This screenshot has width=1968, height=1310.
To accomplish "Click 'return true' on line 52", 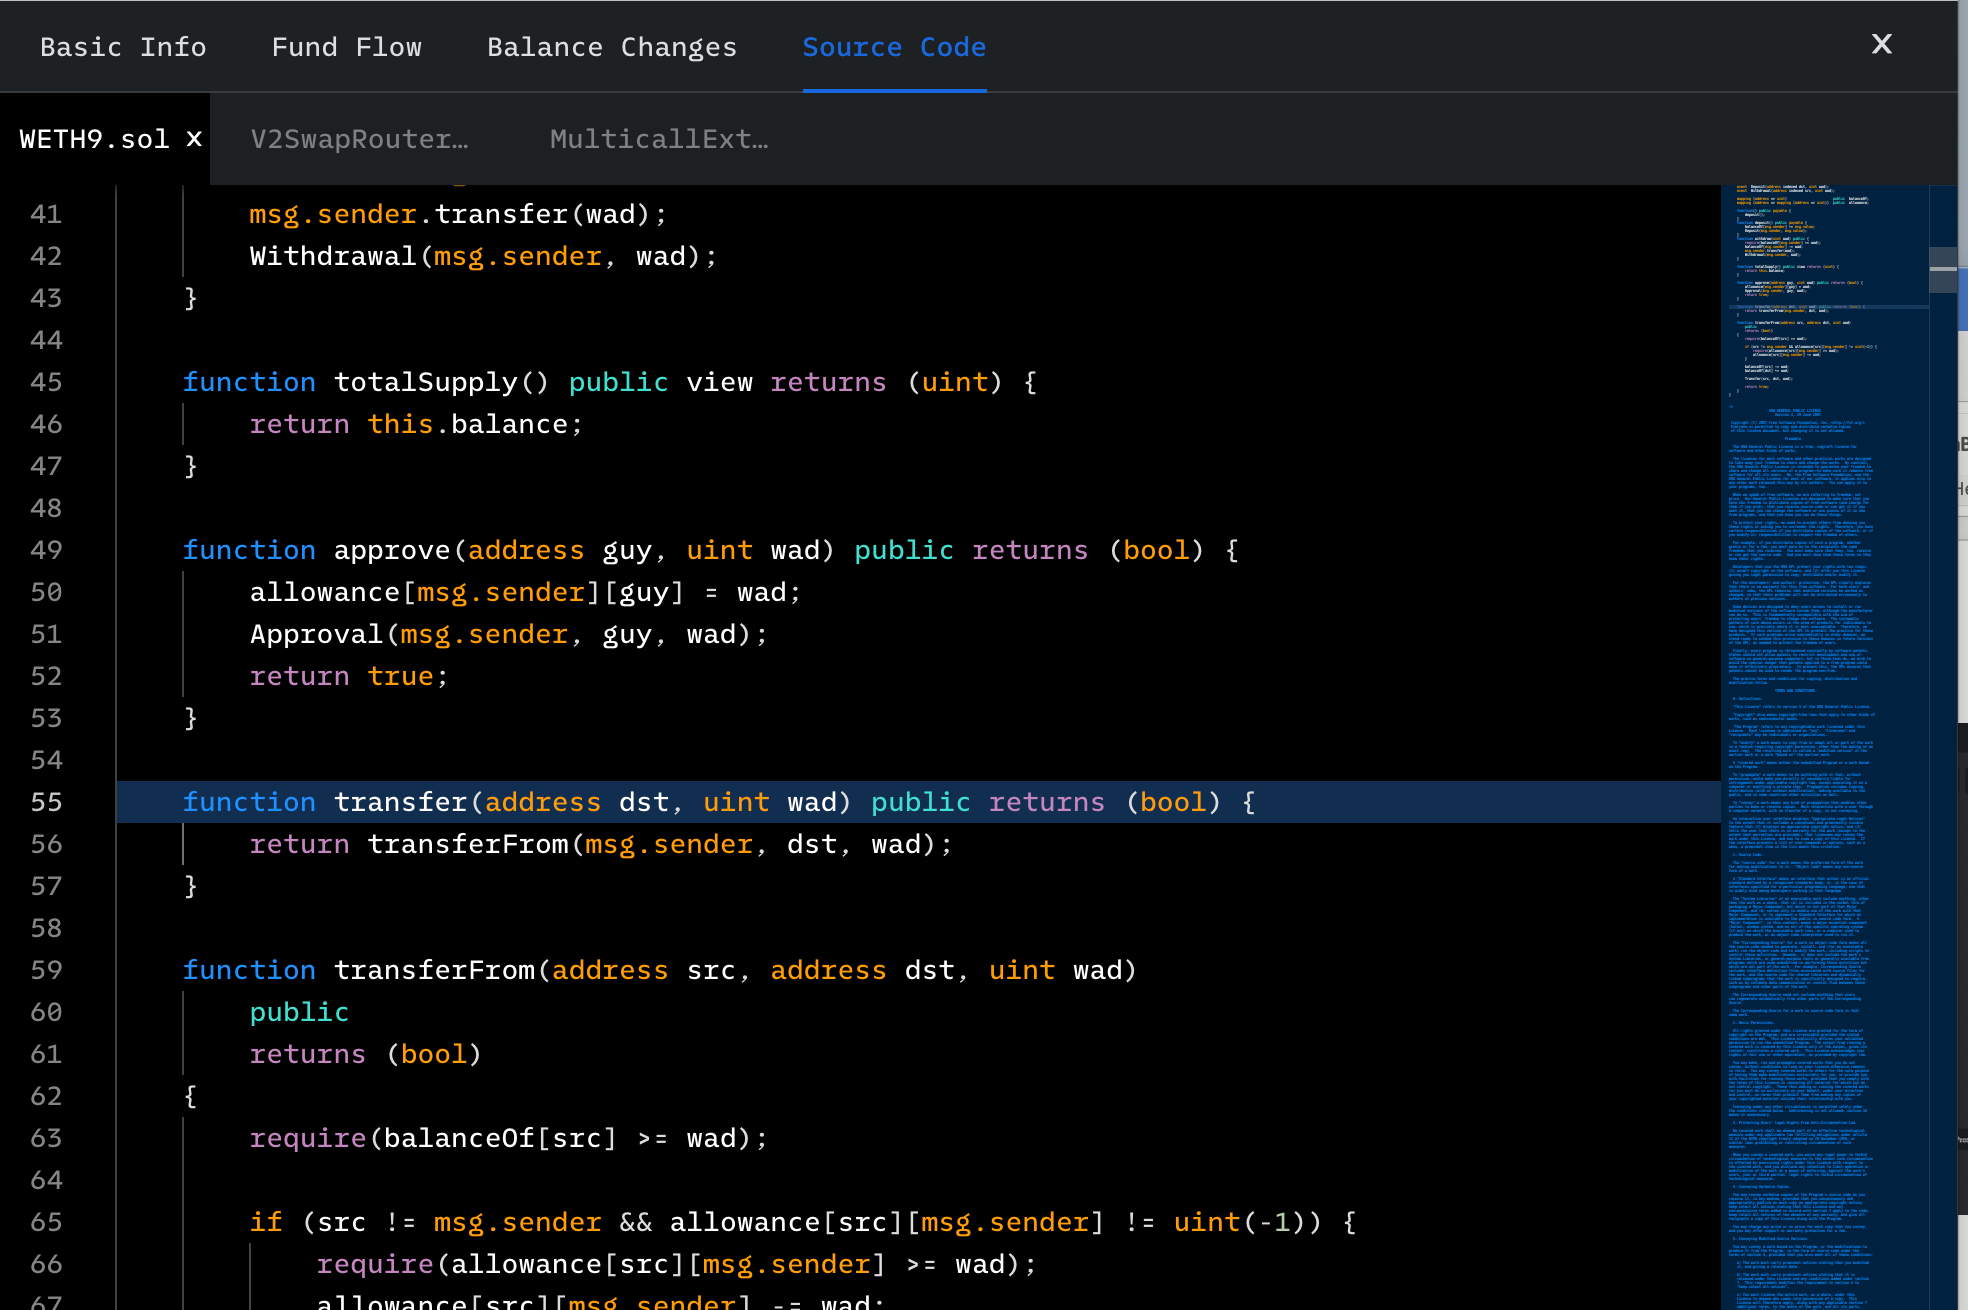I will [x=349, y=677].
